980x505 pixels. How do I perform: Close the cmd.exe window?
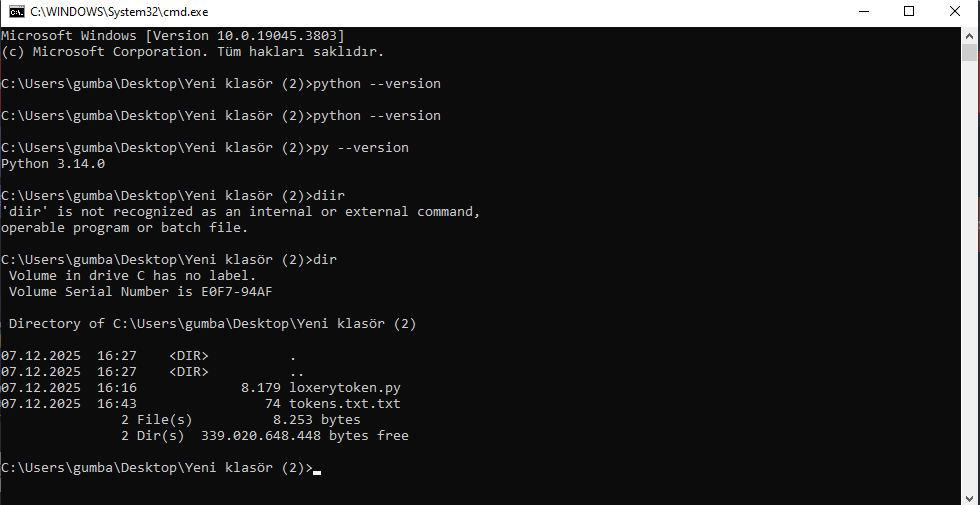click(x=954, y=11)
